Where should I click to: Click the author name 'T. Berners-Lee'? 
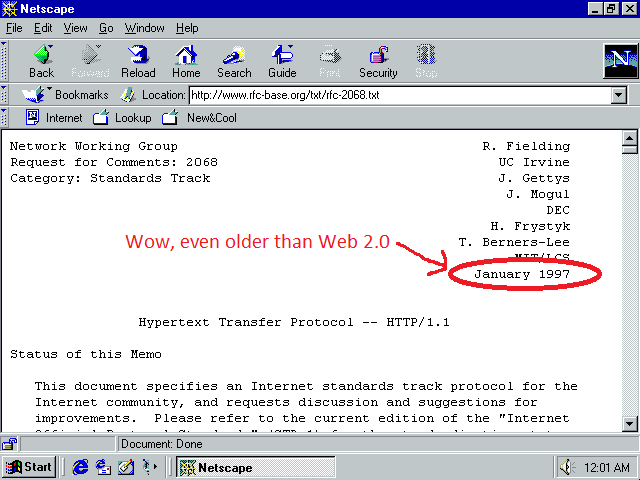[x=514, y=242]
